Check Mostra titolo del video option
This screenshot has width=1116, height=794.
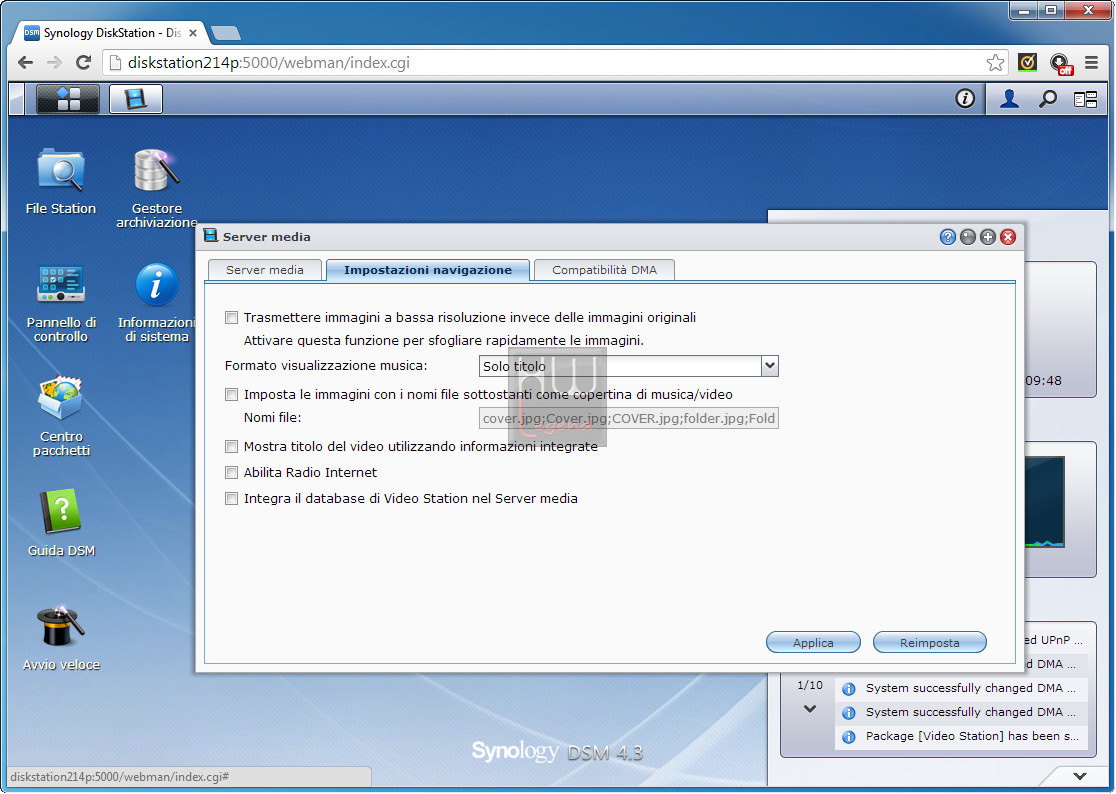231,446
